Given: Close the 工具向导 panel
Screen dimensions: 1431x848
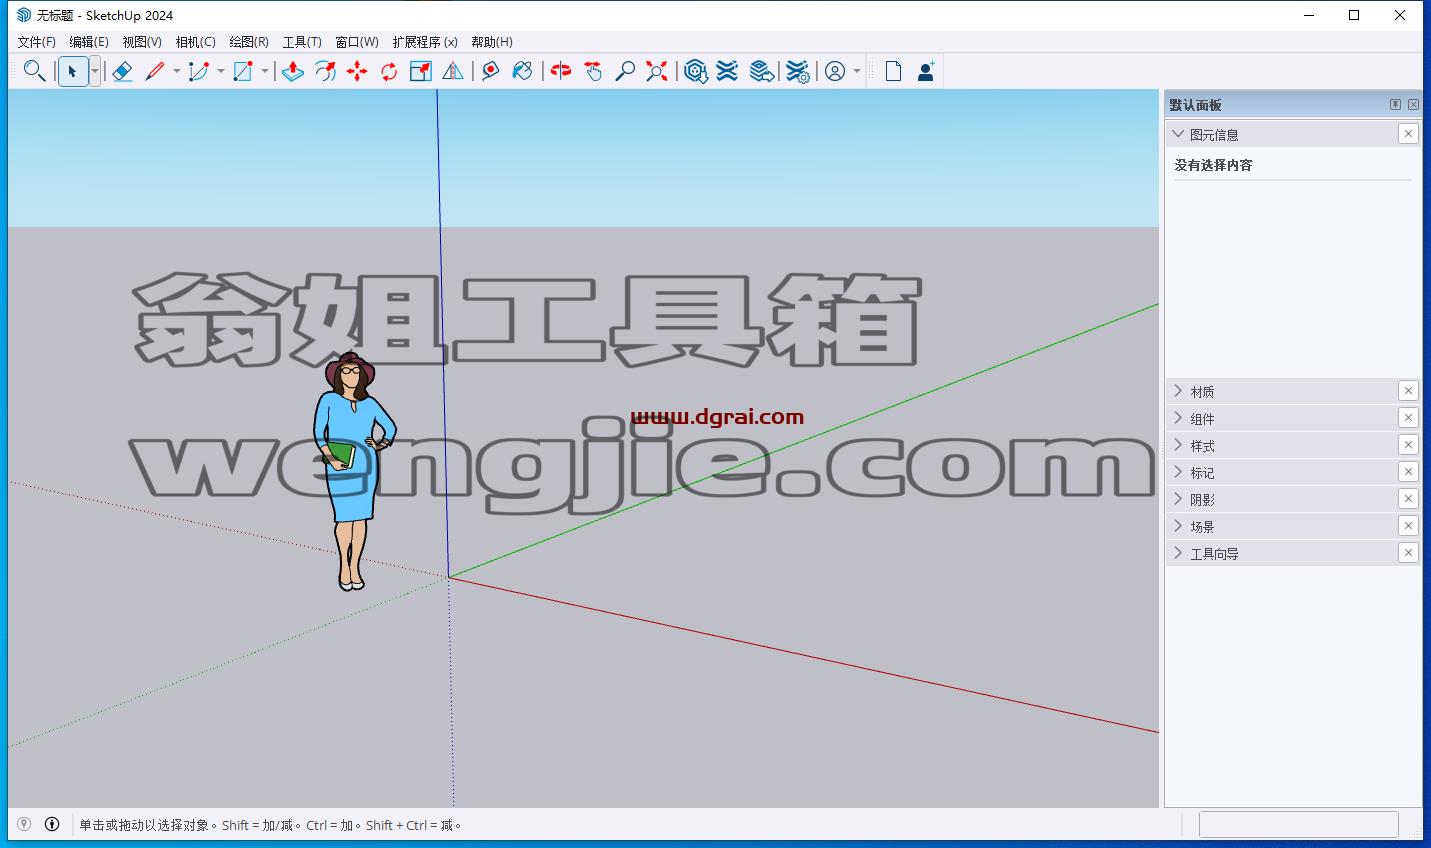Looking at the screenshot, I should pyautogui.click(x=1408, y=553).
